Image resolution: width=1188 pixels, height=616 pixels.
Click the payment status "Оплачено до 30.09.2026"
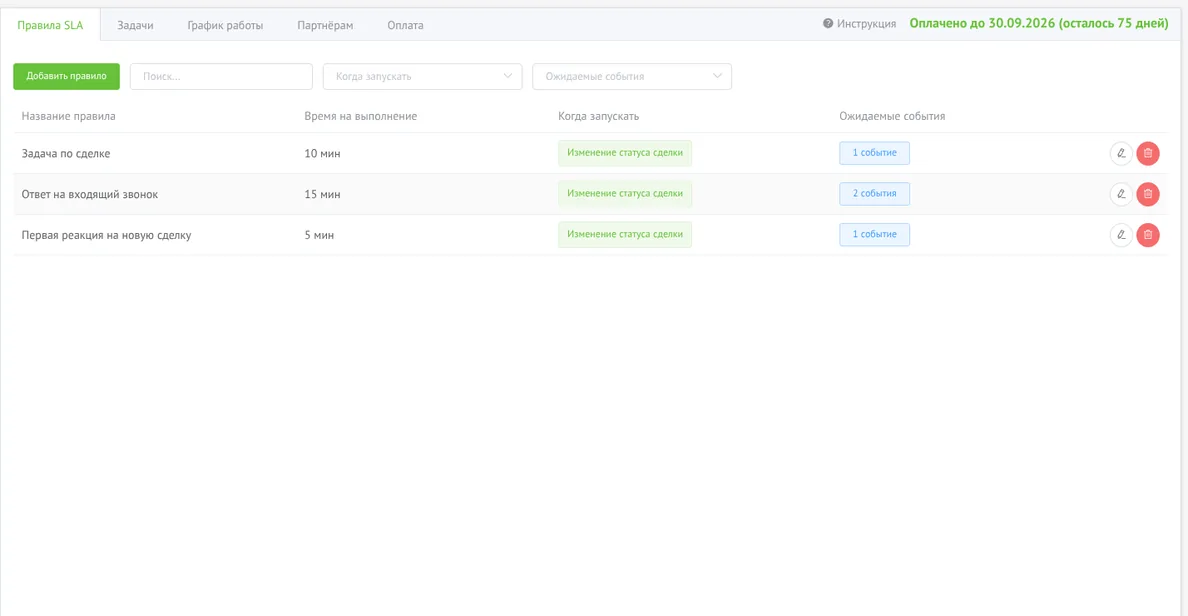(x=1039, y=23)
